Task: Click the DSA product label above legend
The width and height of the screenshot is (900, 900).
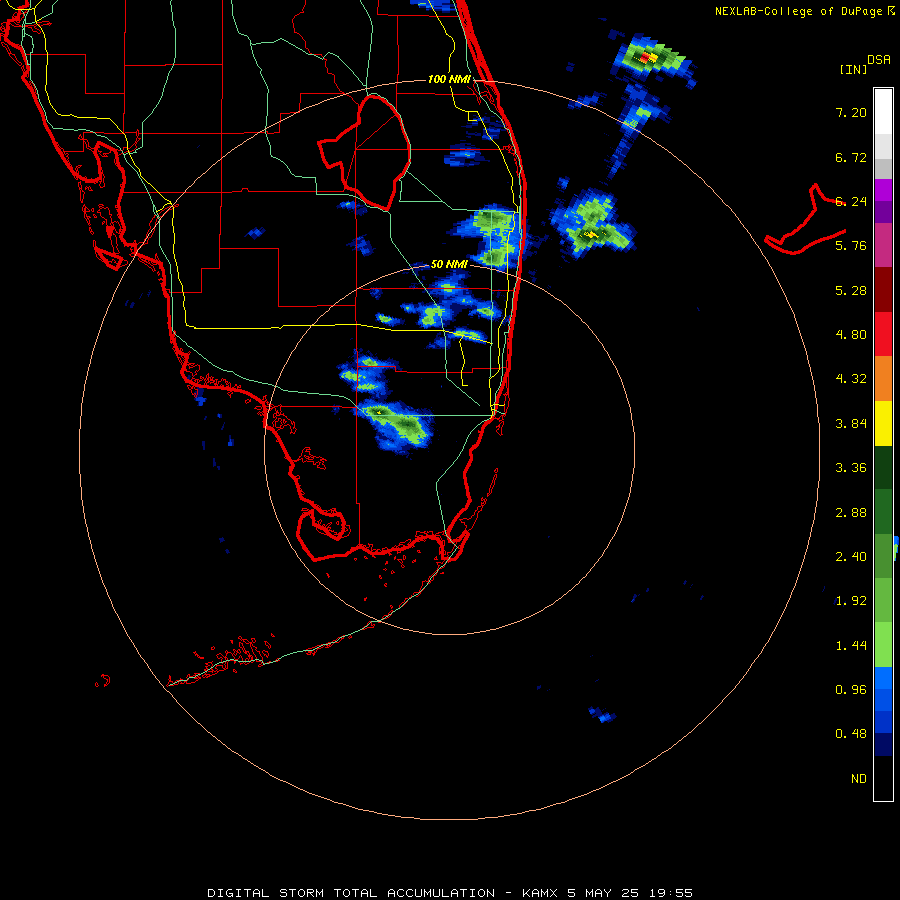Action: click(879, 60)
